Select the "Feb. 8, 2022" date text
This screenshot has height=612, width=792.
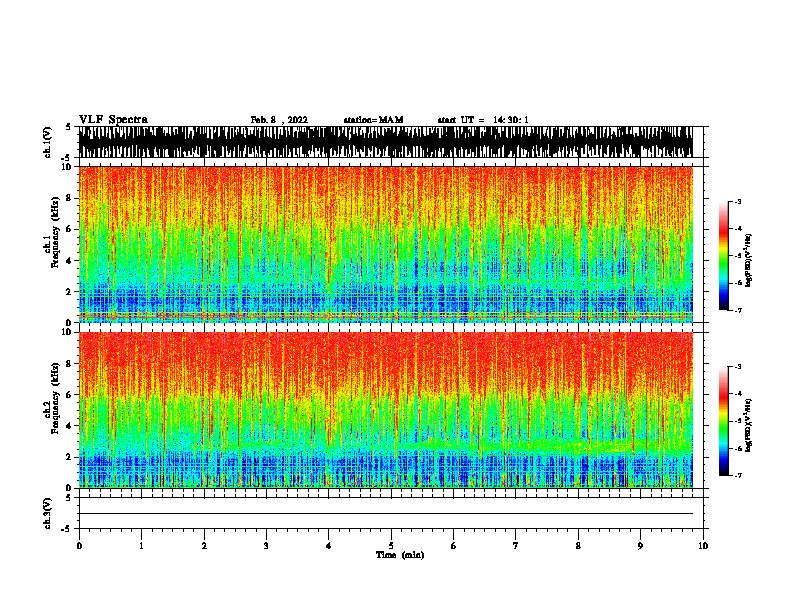(279, 120)
